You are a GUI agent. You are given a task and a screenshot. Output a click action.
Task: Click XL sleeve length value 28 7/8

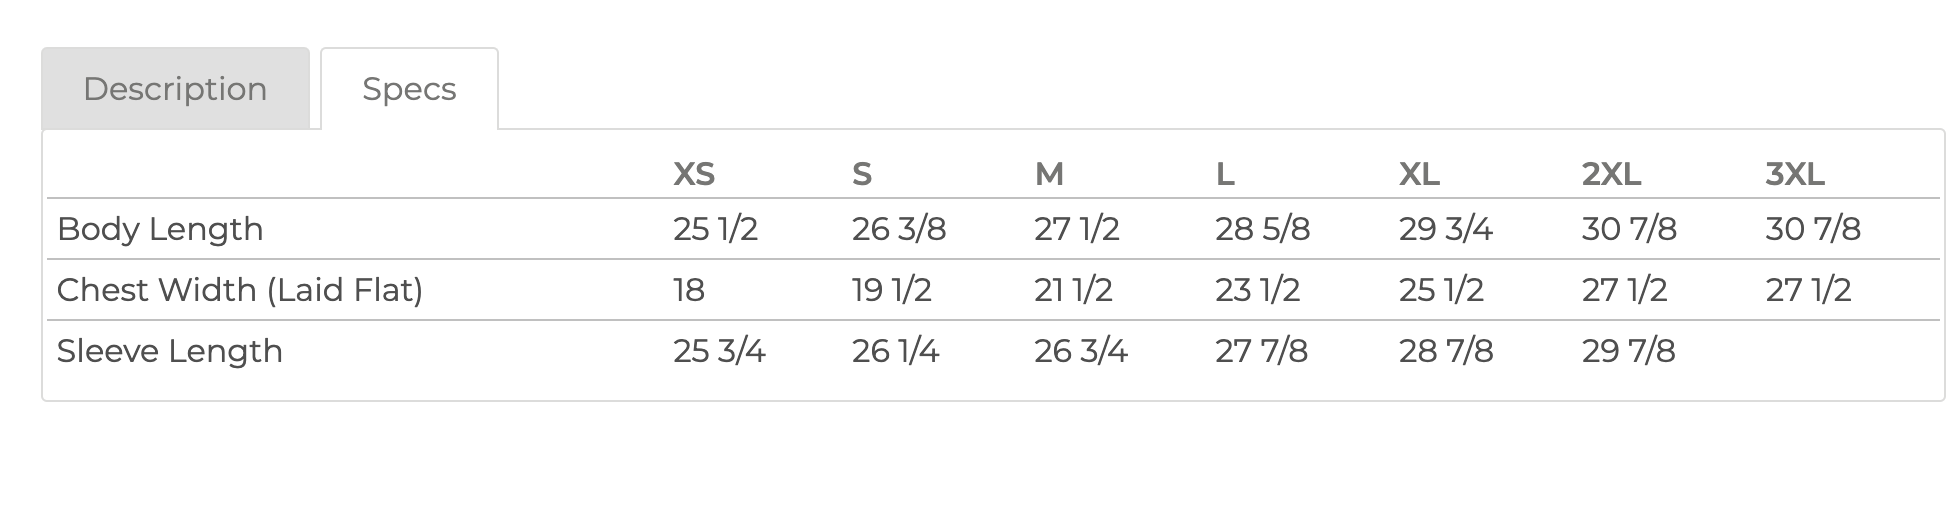pos(1446,351)
